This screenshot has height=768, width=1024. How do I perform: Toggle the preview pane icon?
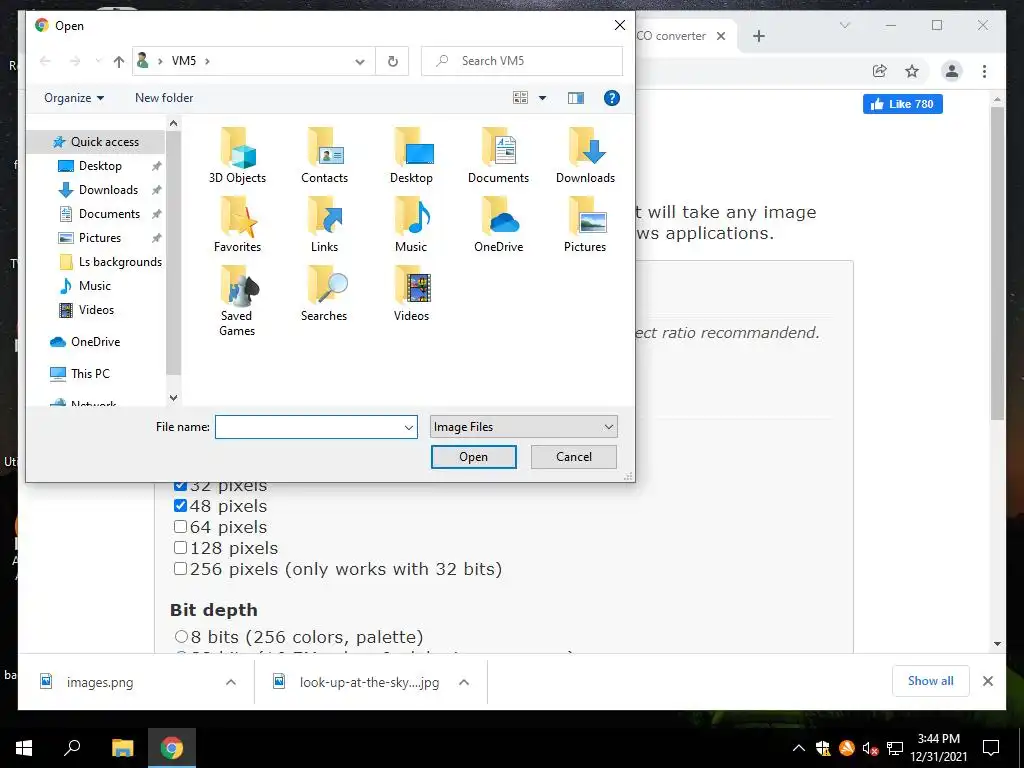pyautogui.click(x=575, y=98)
